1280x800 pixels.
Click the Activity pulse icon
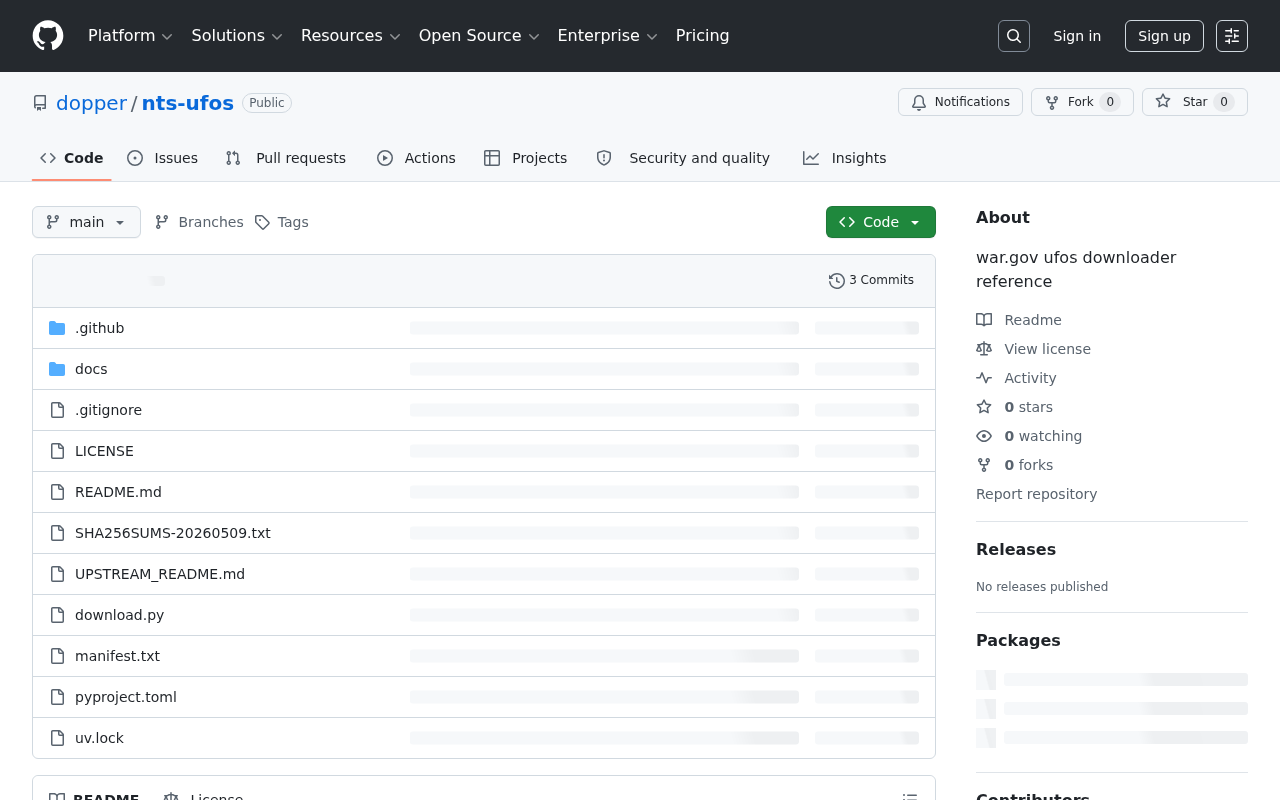(x=984, y=378)
